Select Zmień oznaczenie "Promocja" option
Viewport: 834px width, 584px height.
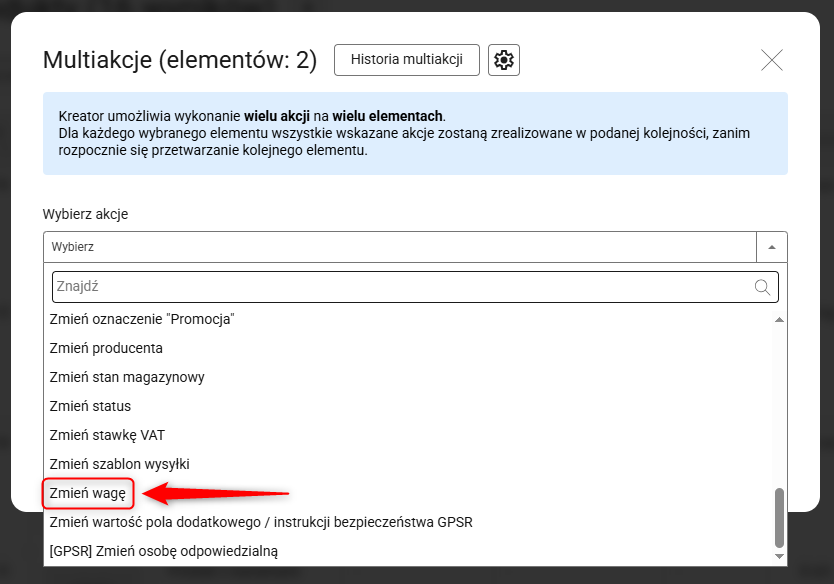141,319
